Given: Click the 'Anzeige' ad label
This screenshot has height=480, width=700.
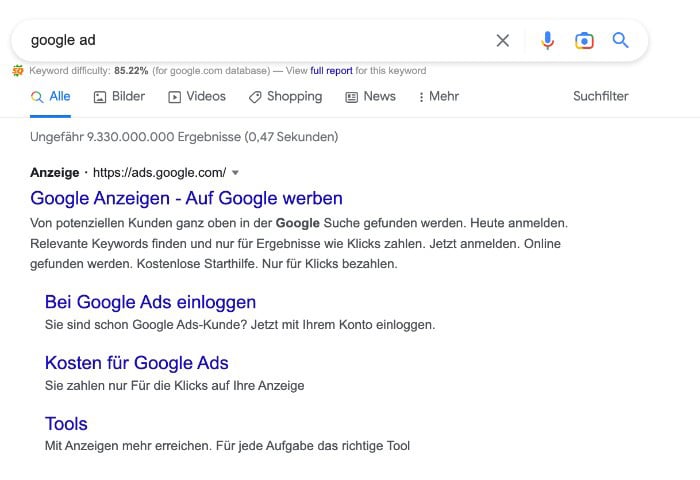Looking at the screenshot, I should pyautogui.click(x=54, y=173).
